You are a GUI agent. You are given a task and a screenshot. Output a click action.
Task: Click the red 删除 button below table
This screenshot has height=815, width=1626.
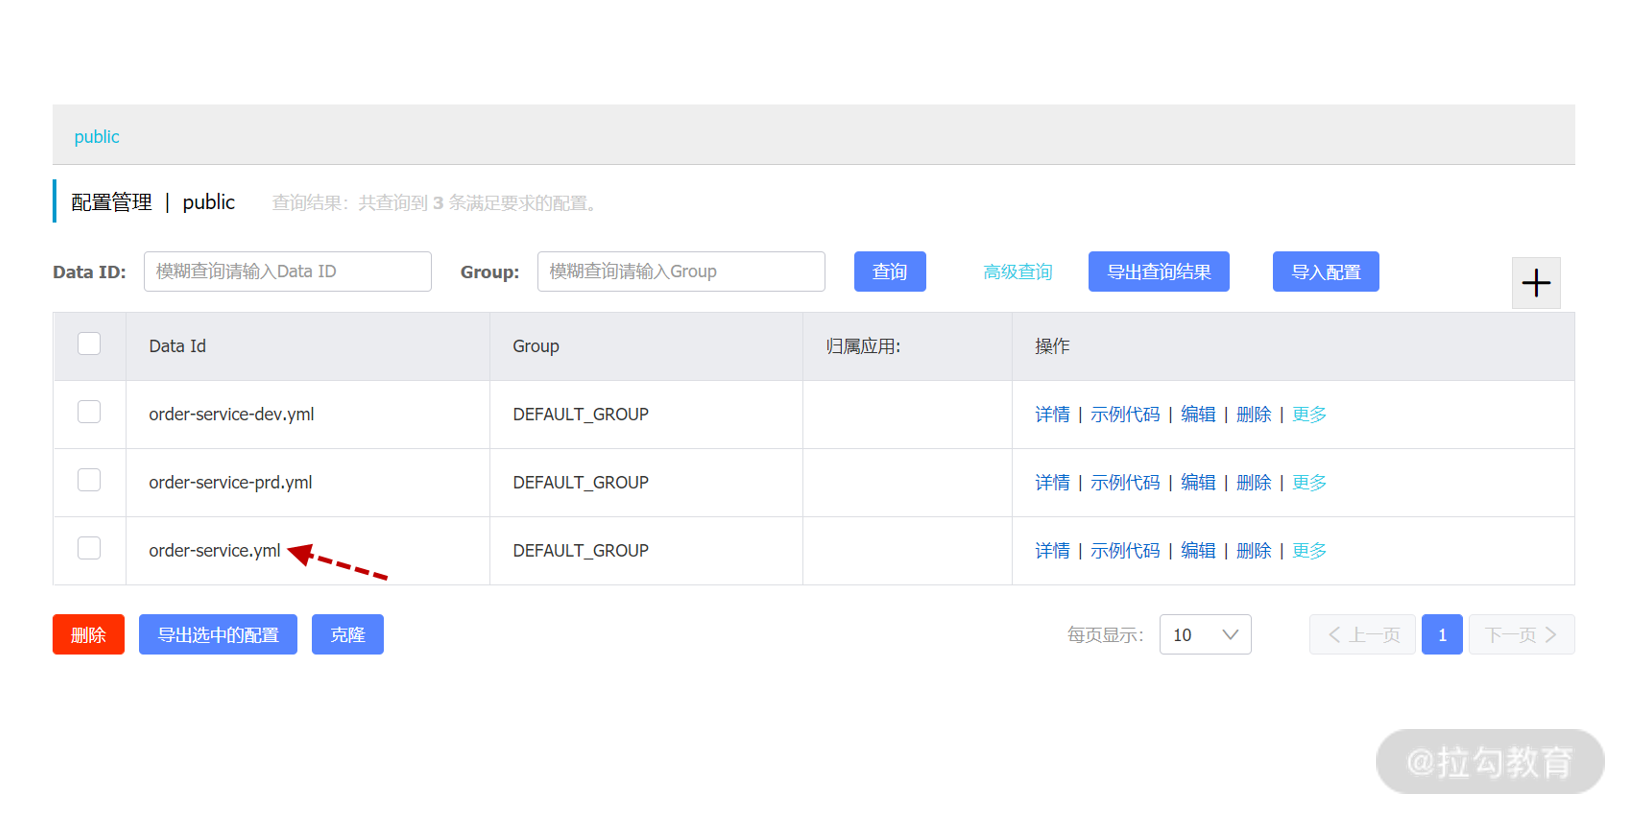89,634
